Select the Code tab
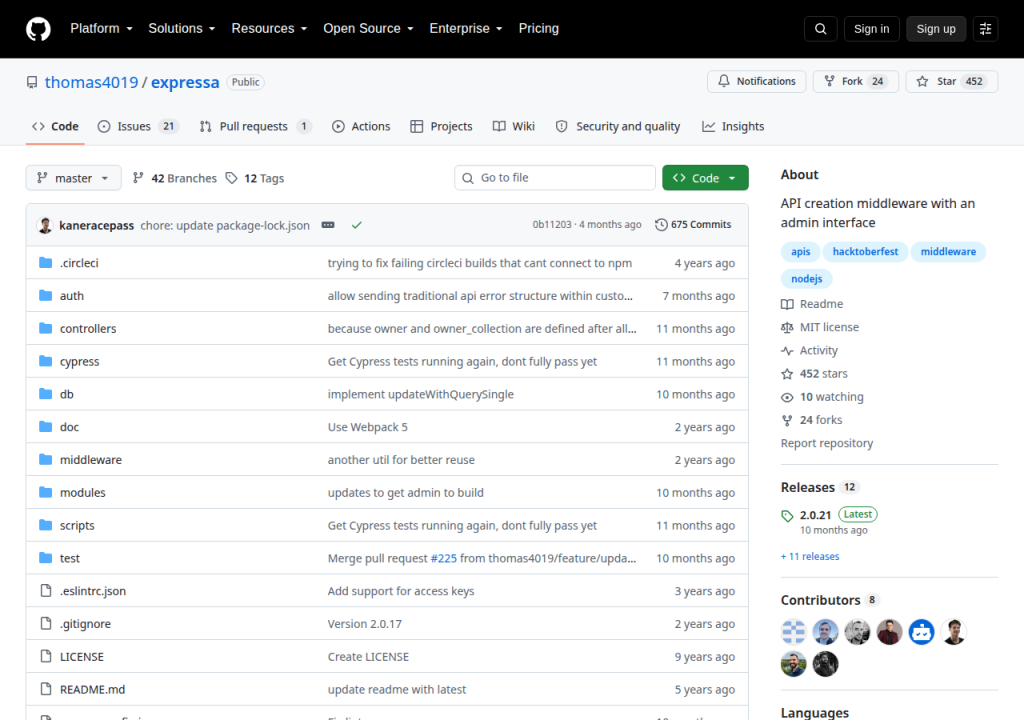 coord(56,127)
